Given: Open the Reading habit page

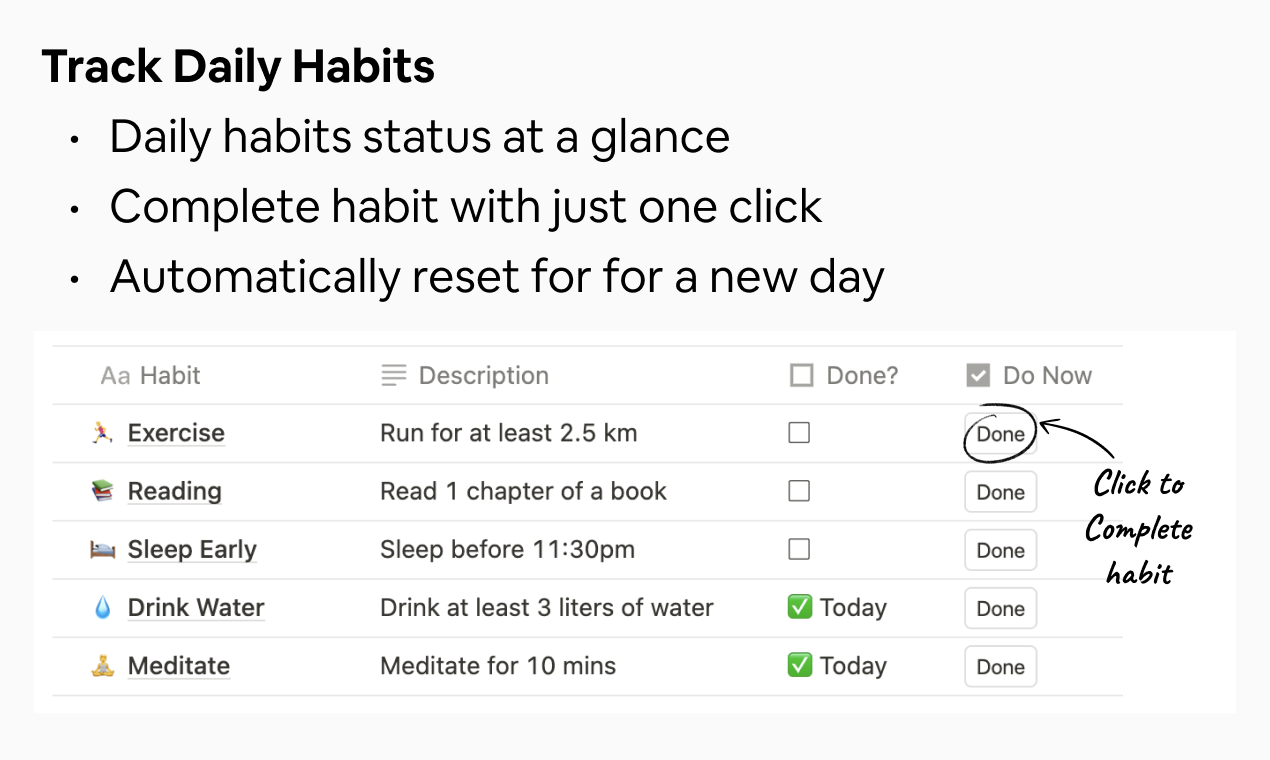Looking at the screenshot, I should click(174, 491).
